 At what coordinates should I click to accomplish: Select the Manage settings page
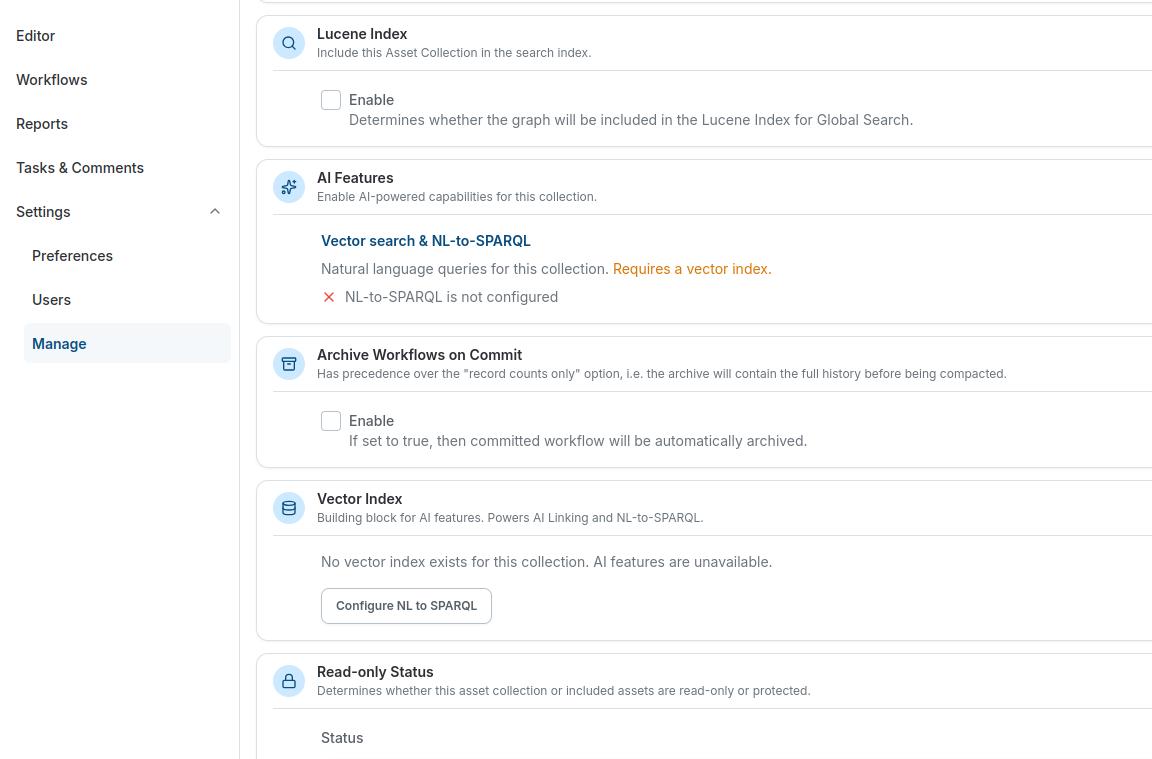(x=127, y=343)
